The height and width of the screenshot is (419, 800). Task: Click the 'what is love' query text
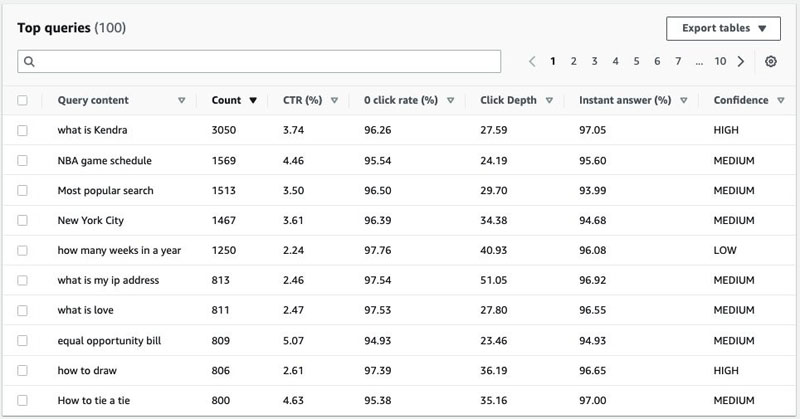pyautogui.click(x=85, y=310)
